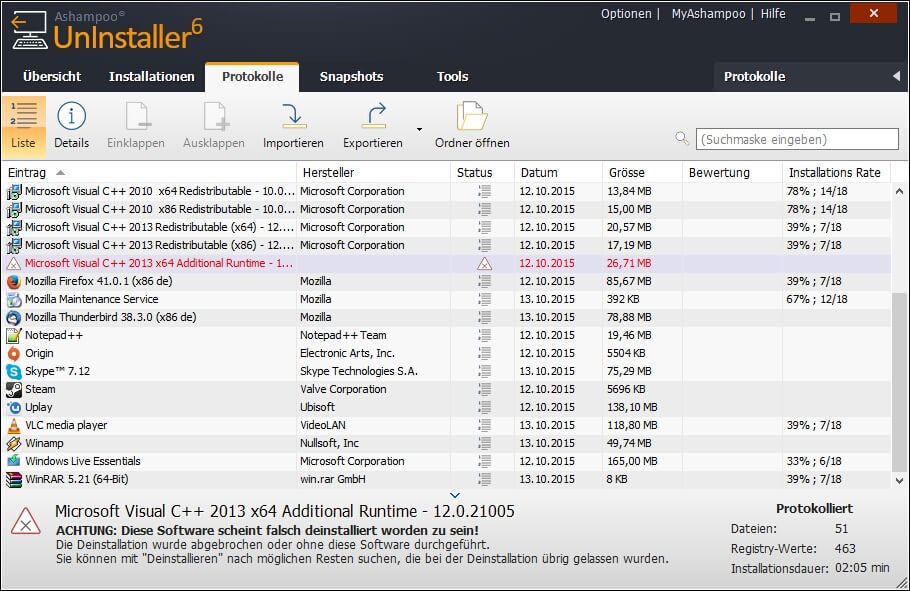Open folder with Ordner öffnen
The image size is (910, 591).
click(x=472, y=126)
